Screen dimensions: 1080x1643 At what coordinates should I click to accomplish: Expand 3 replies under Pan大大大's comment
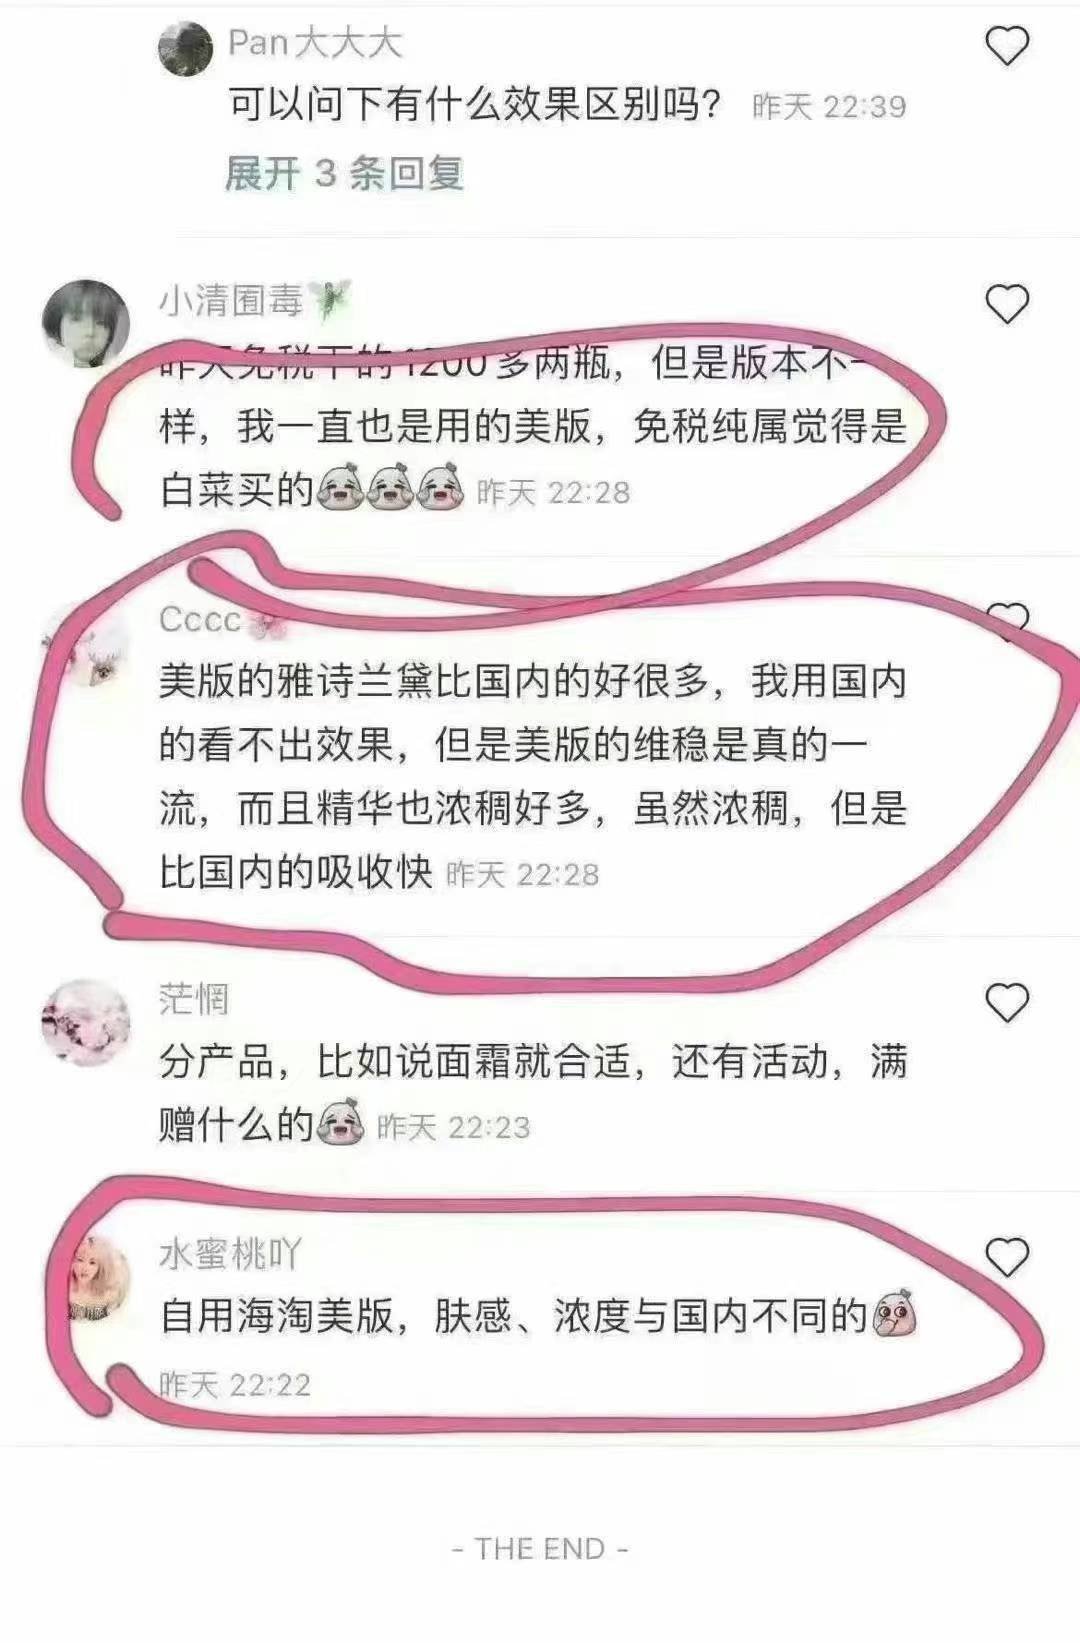point(344,173)
